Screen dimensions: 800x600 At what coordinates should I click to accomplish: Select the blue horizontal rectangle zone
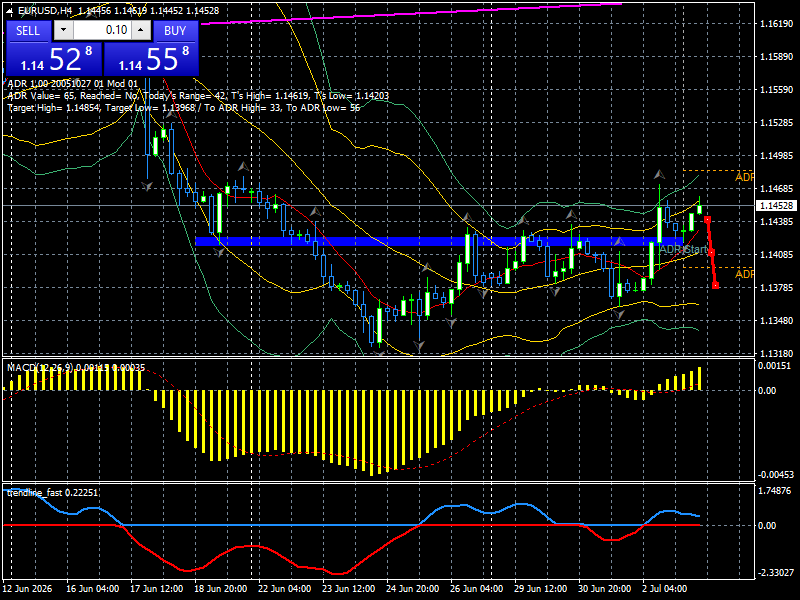[440, 241]
